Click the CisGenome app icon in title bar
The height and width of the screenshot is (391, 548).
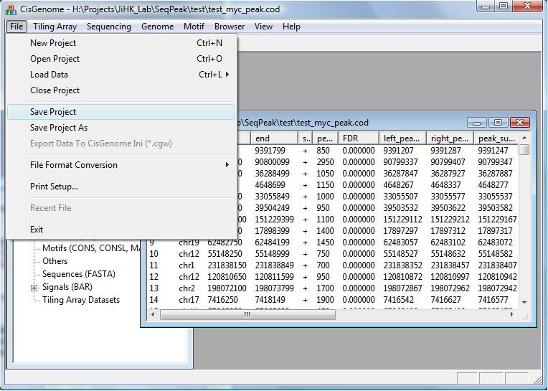[x=10, y=9]
